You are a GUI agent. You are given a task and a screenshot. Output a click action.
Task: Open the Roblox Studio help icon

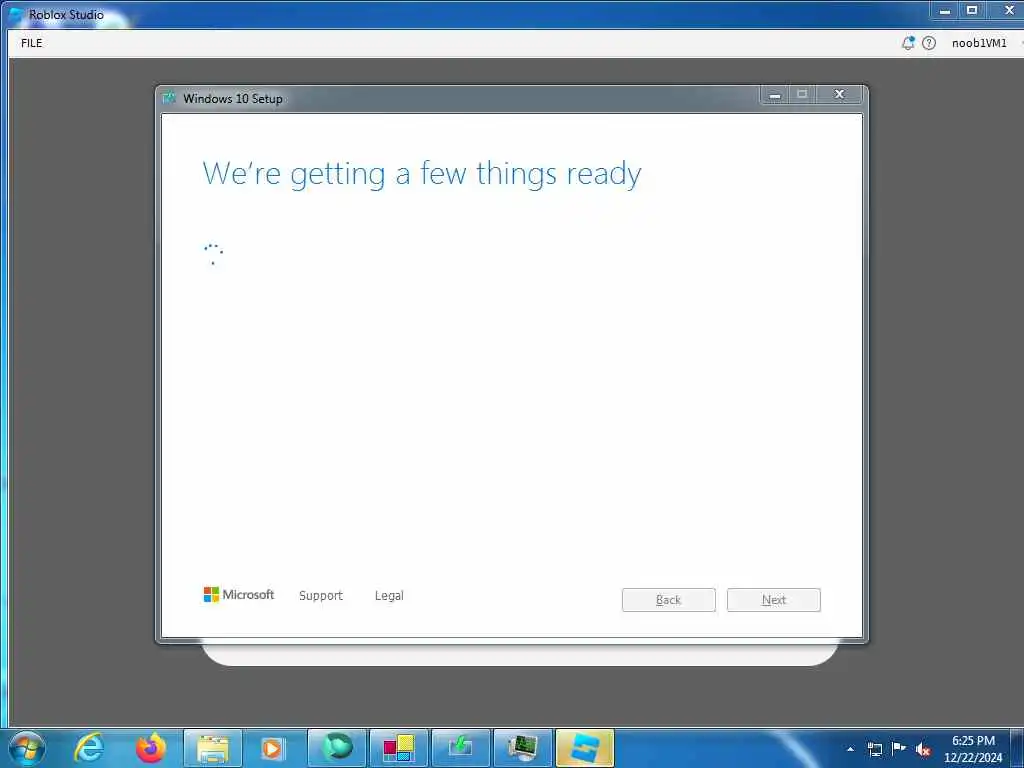[929, 43]
